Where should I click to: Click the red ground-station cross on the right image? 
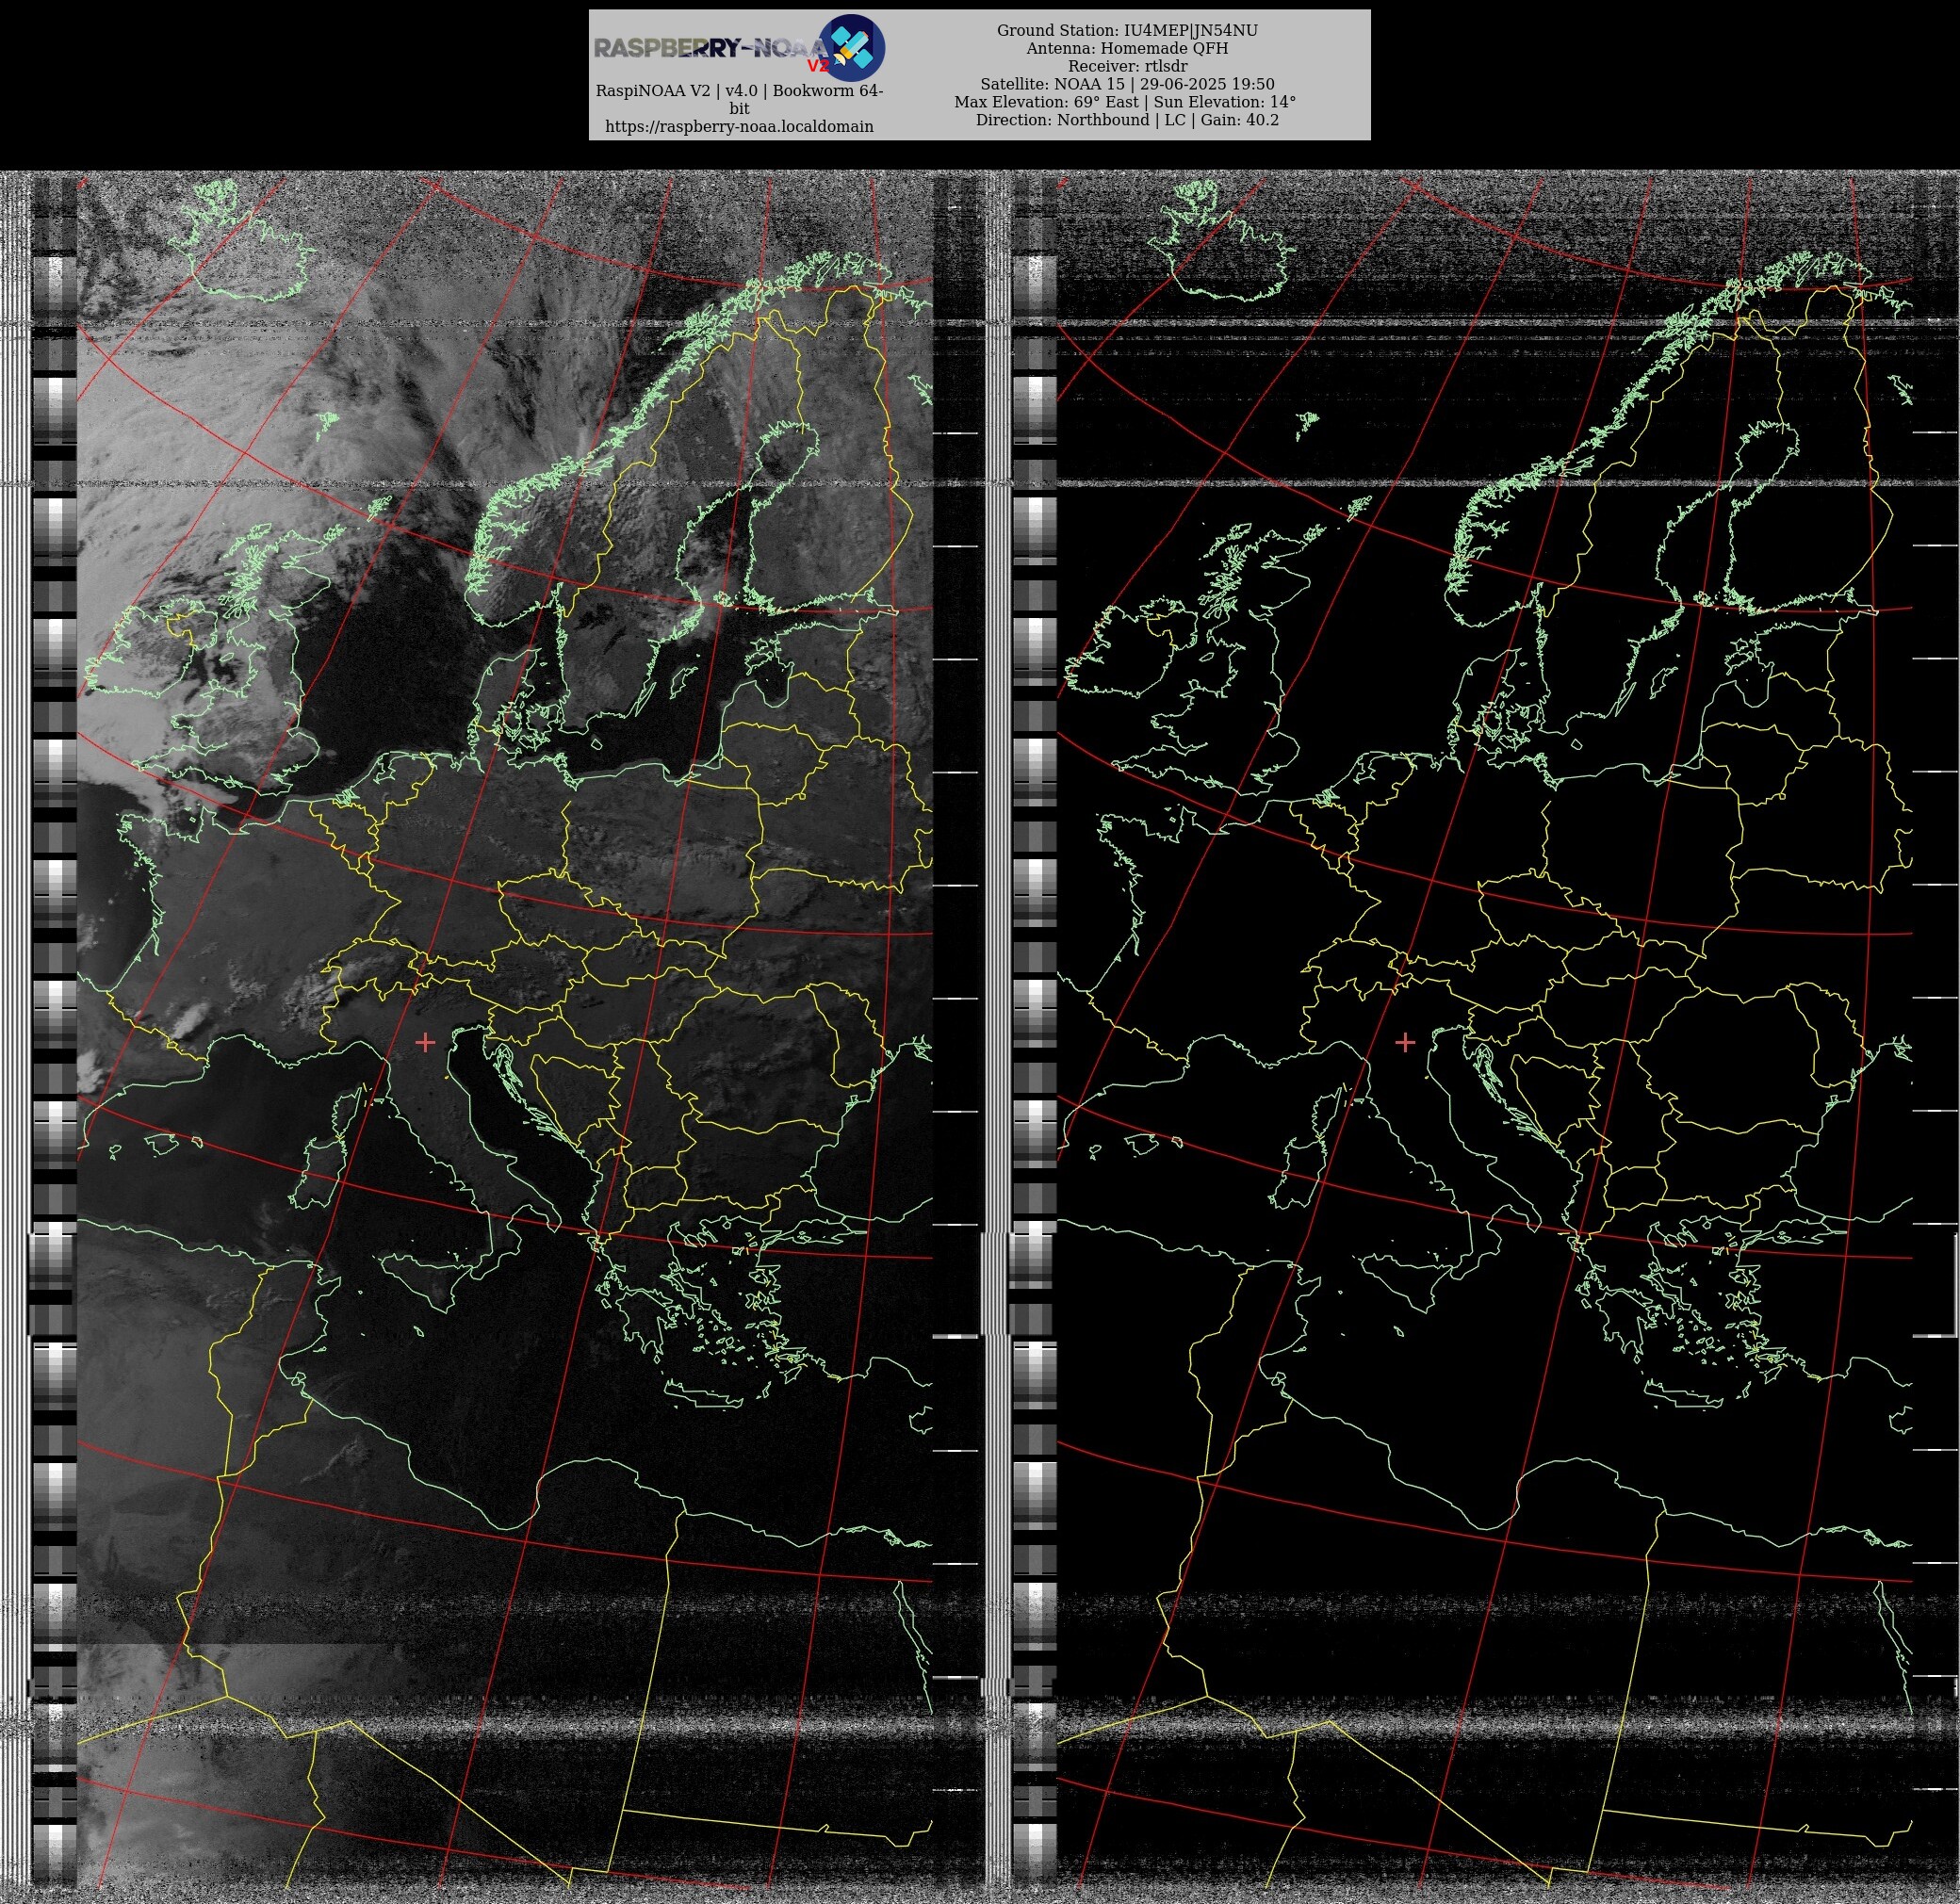coord(1405,1042)
